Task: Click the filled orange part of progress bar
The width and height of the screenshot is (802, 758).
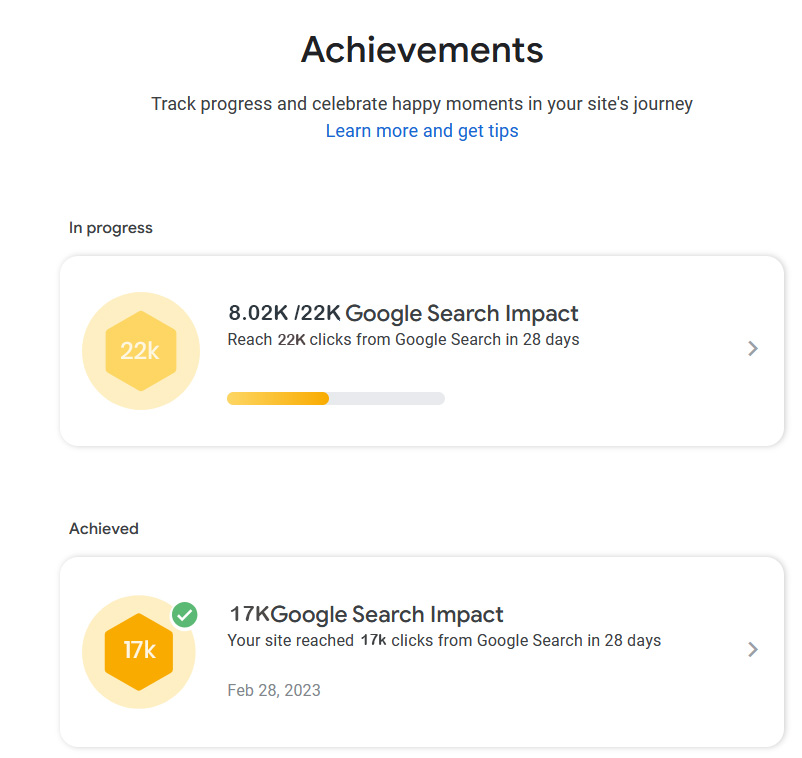Action: click(x=278, y=398)
